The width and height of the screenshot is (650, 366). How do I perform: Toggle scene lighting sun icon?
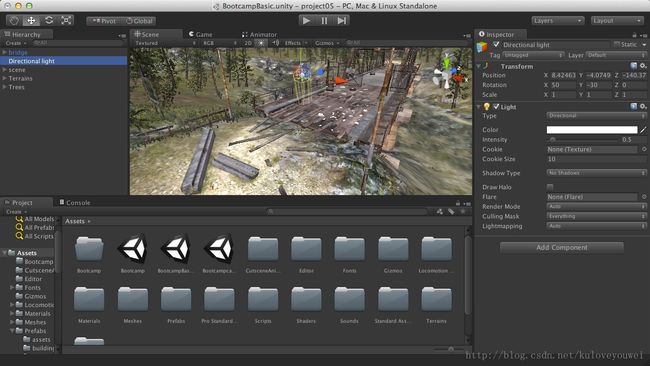261,43
